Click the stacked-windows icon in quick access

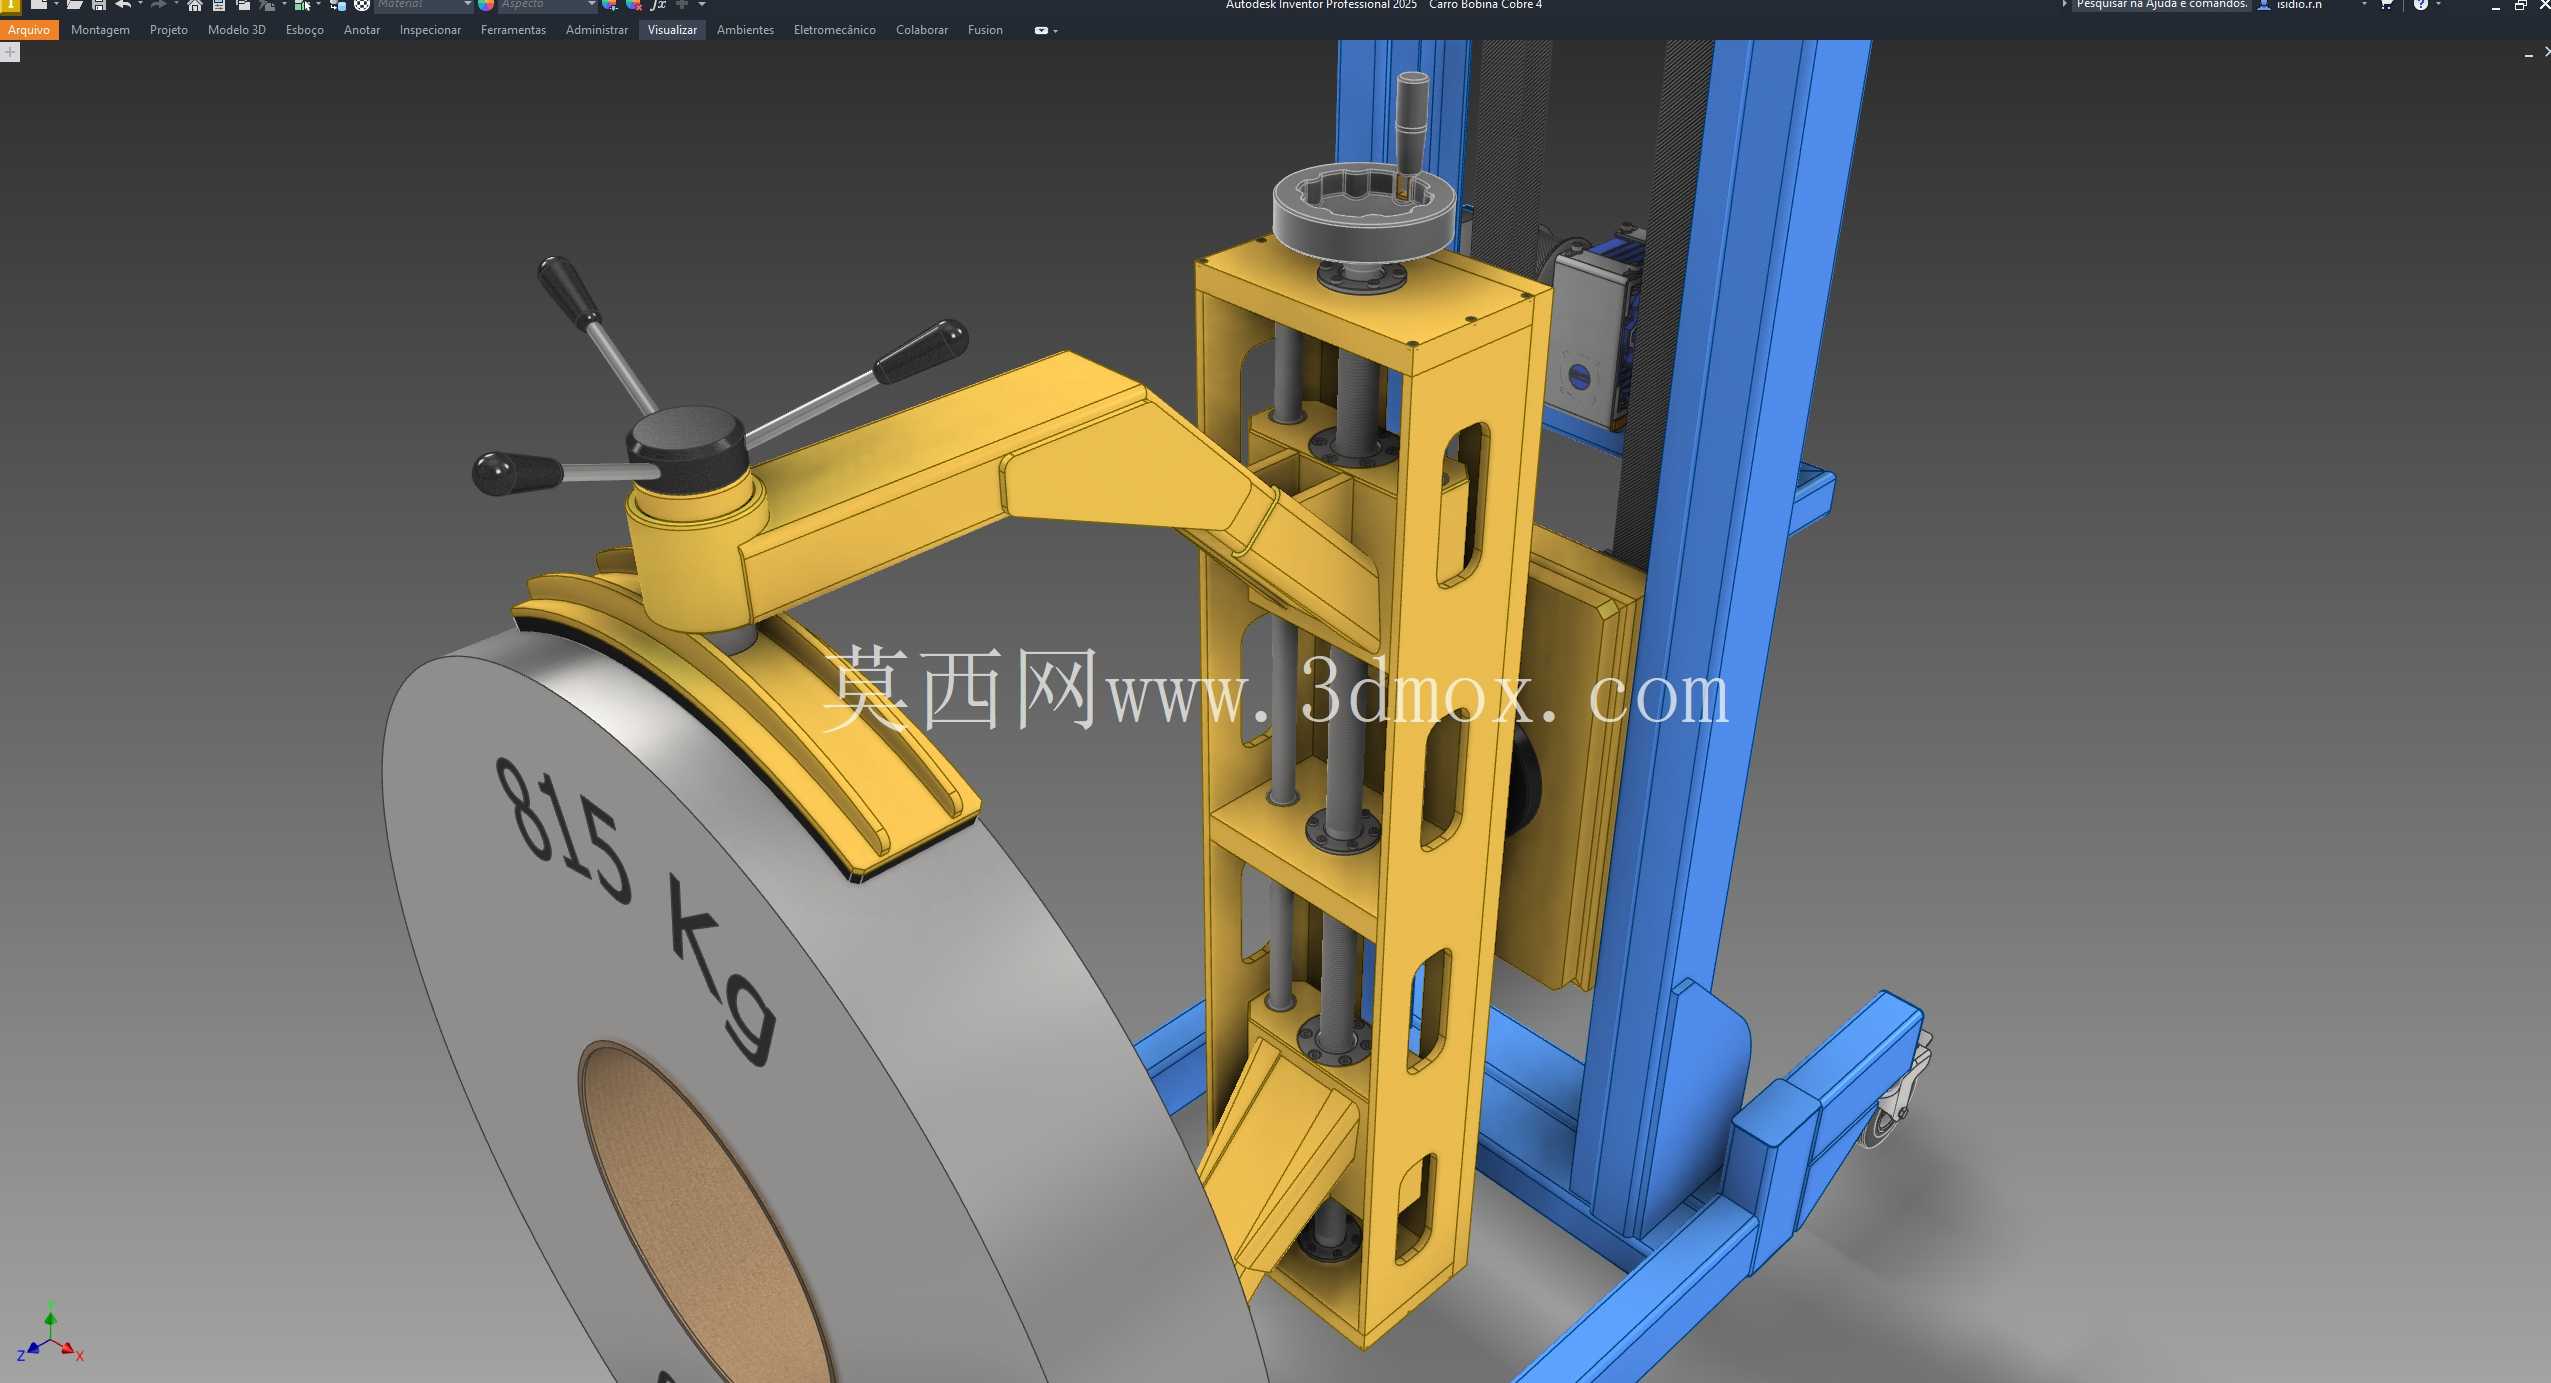243,5
